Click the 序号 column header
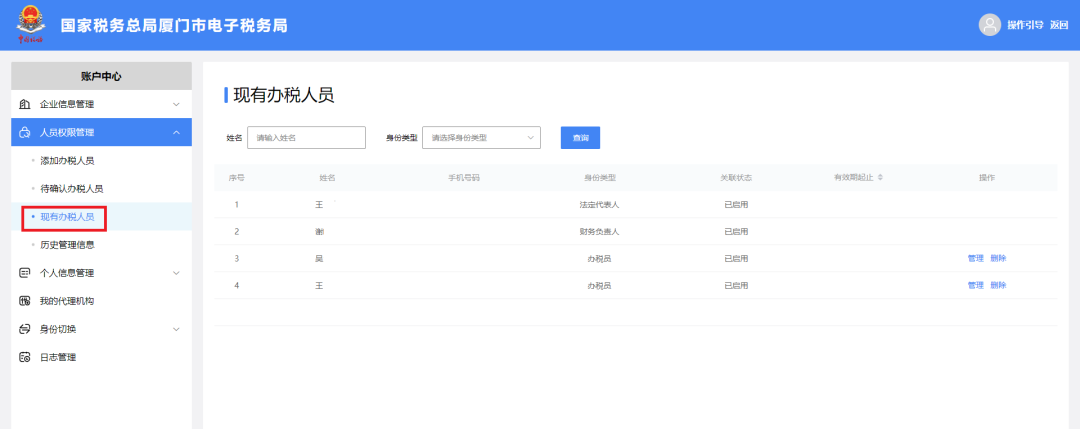The width and height of the screenshot is (1080, 429). tap(237, 178)
